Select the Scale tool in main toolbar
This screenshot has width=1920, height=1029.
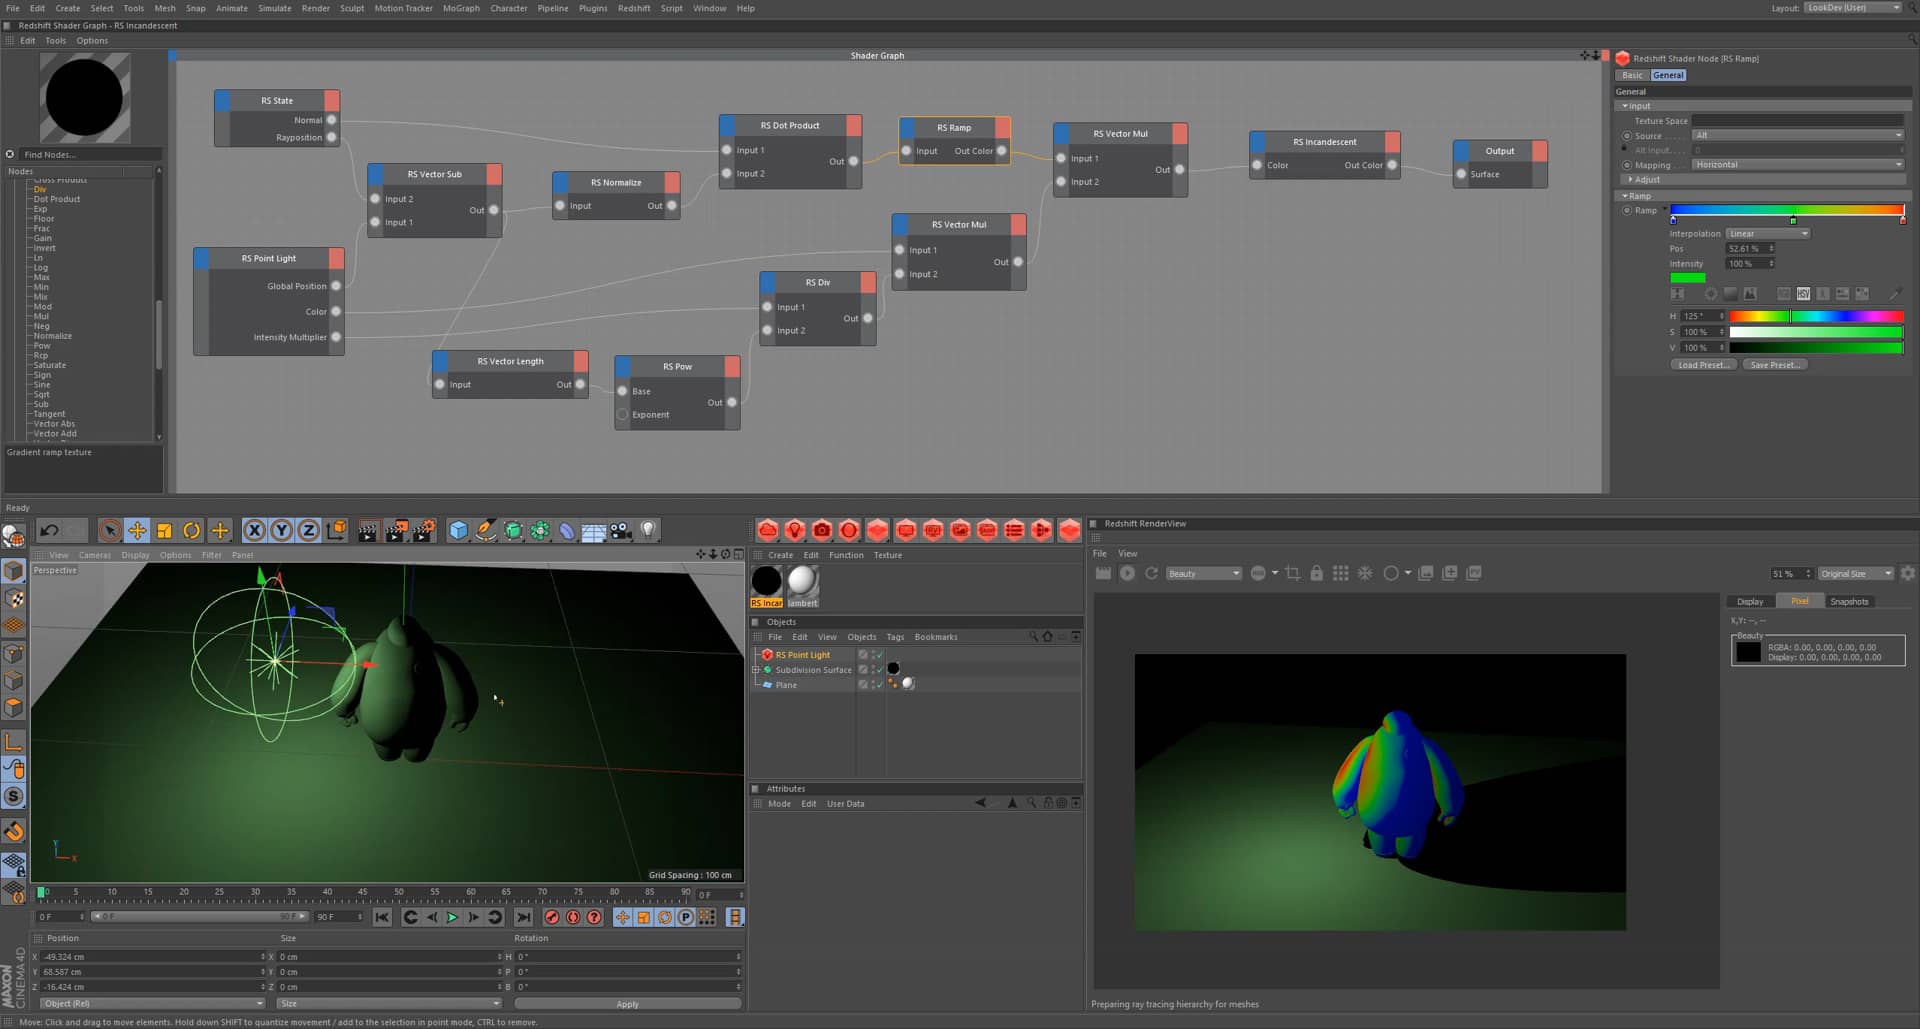pyautogui.click(x=164, y=530)
